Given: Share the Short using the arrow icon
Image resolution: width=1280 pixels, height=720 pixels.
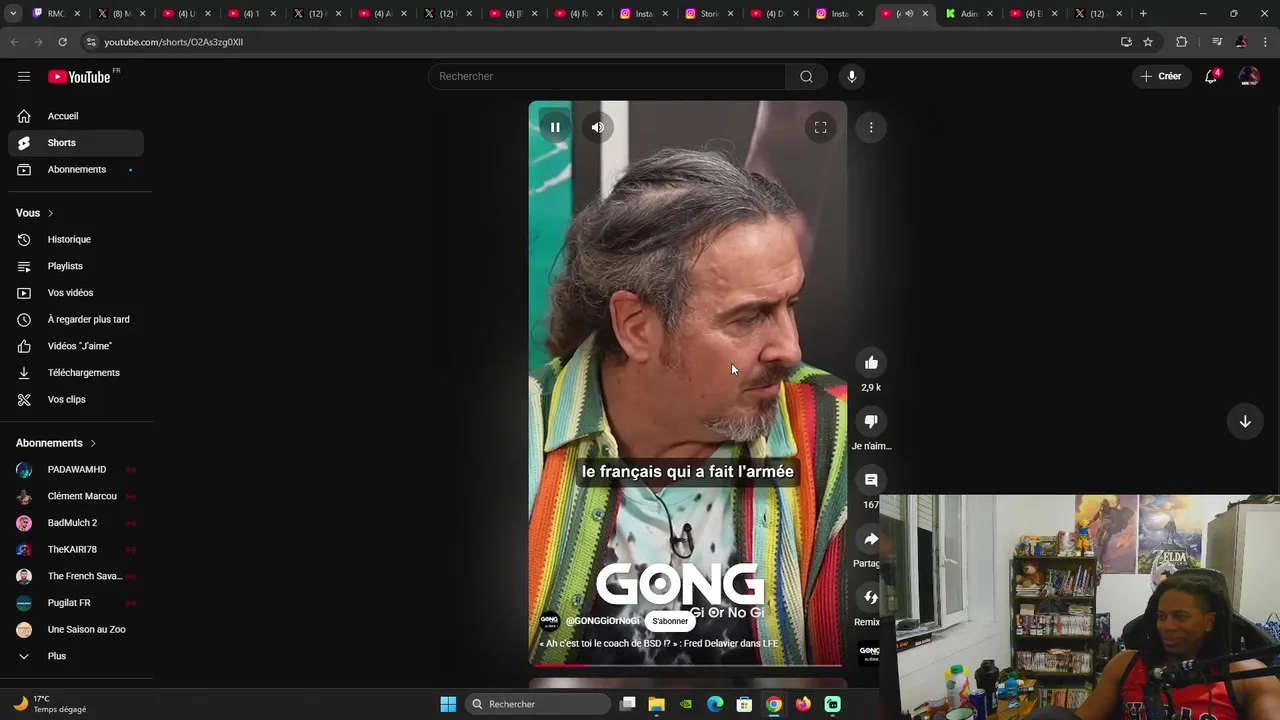Looking at the screenshot, I should click(x=870, y=539).
